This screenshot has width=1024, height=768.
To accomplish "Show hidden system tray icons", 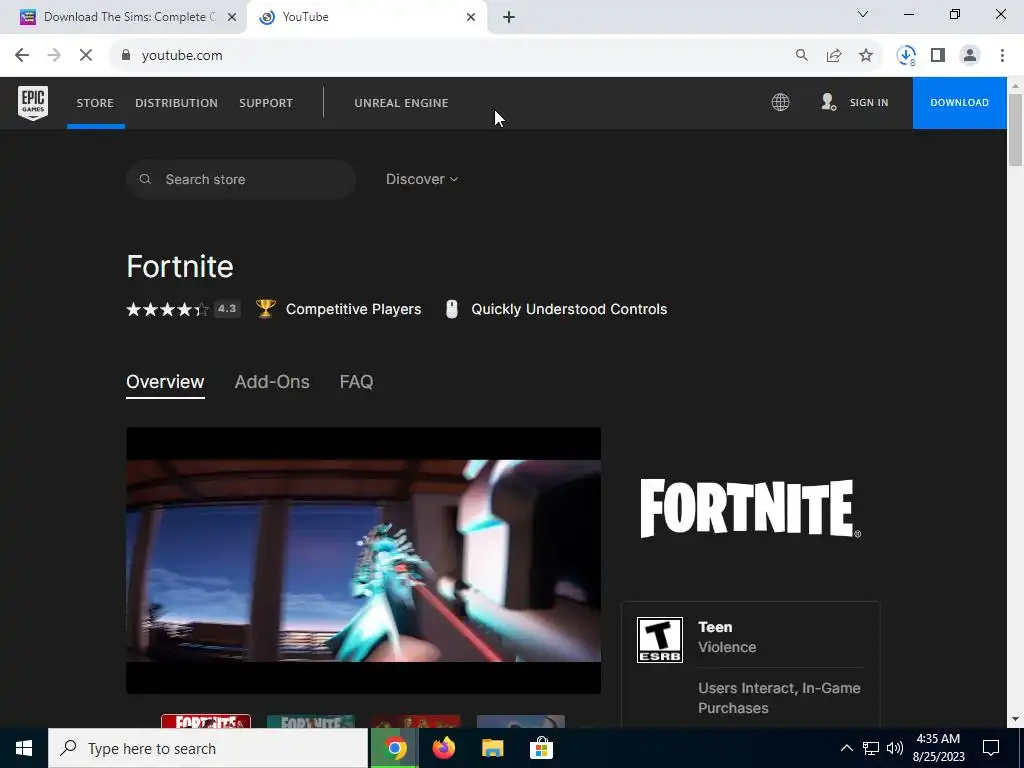I will pos(846,748).
